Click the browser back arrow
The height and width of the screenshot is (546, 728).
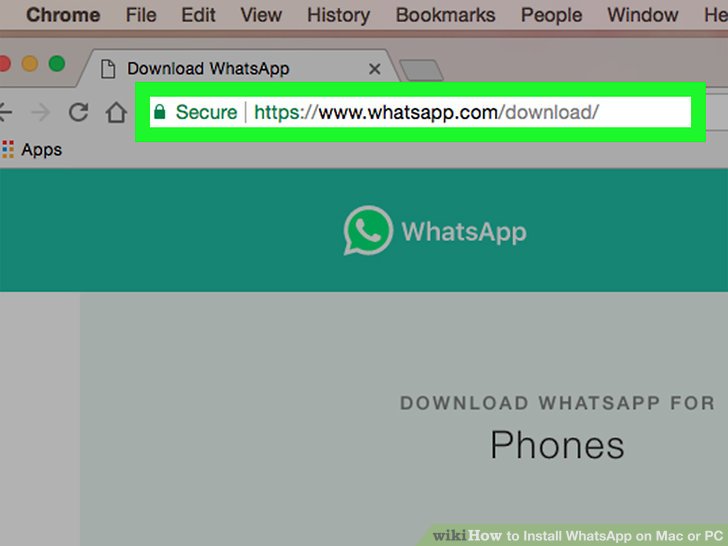click(5, 112)
